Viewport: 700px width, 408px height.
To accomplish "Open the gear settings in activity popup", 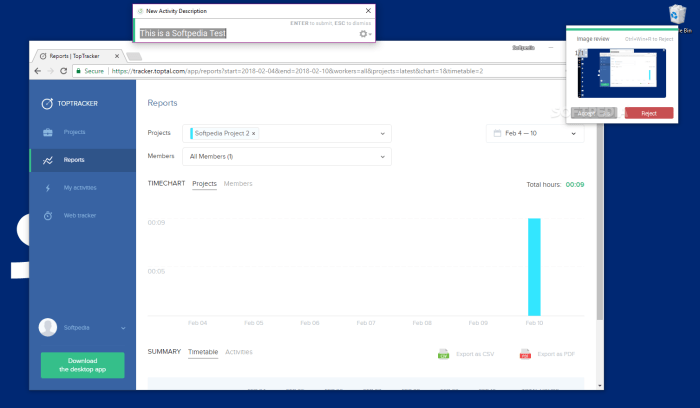I will (x=363, y=34).
